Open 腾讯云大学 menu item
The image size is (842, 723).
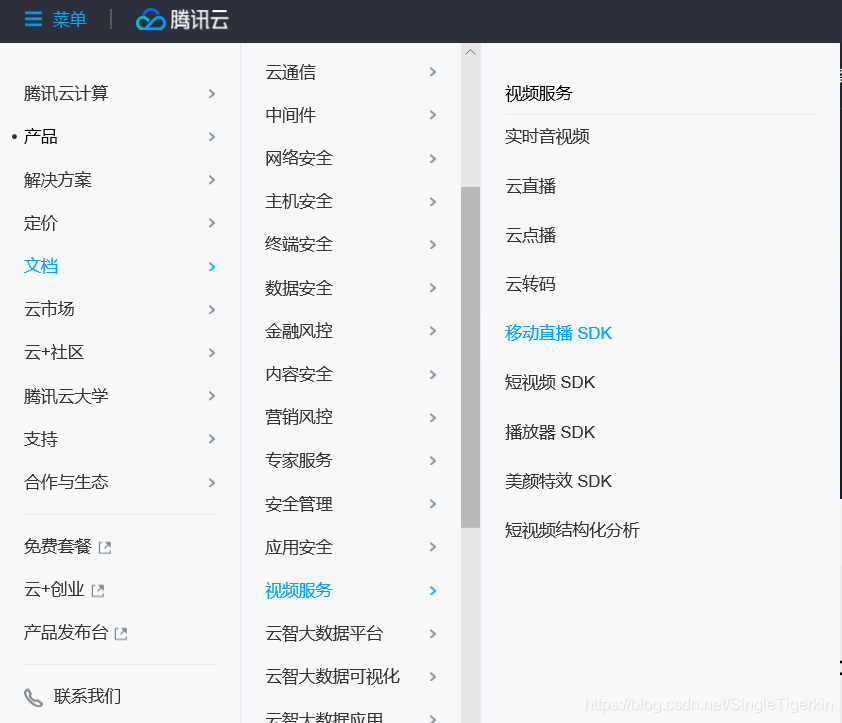click(66, 396)
